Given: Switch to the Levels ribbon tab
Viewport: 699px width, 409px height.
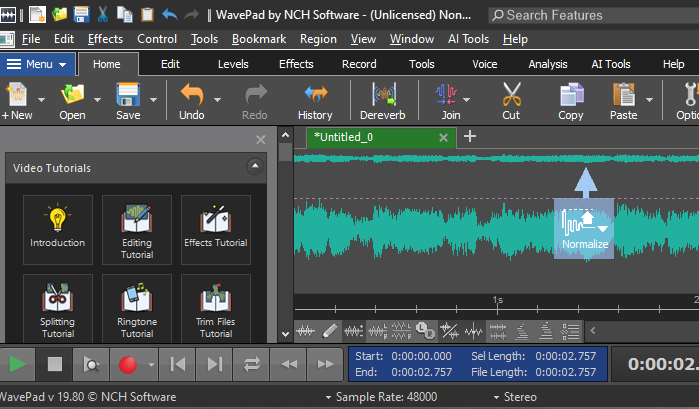Looking at the screenshot, I should pyautogui.click(x=233, y=64).
